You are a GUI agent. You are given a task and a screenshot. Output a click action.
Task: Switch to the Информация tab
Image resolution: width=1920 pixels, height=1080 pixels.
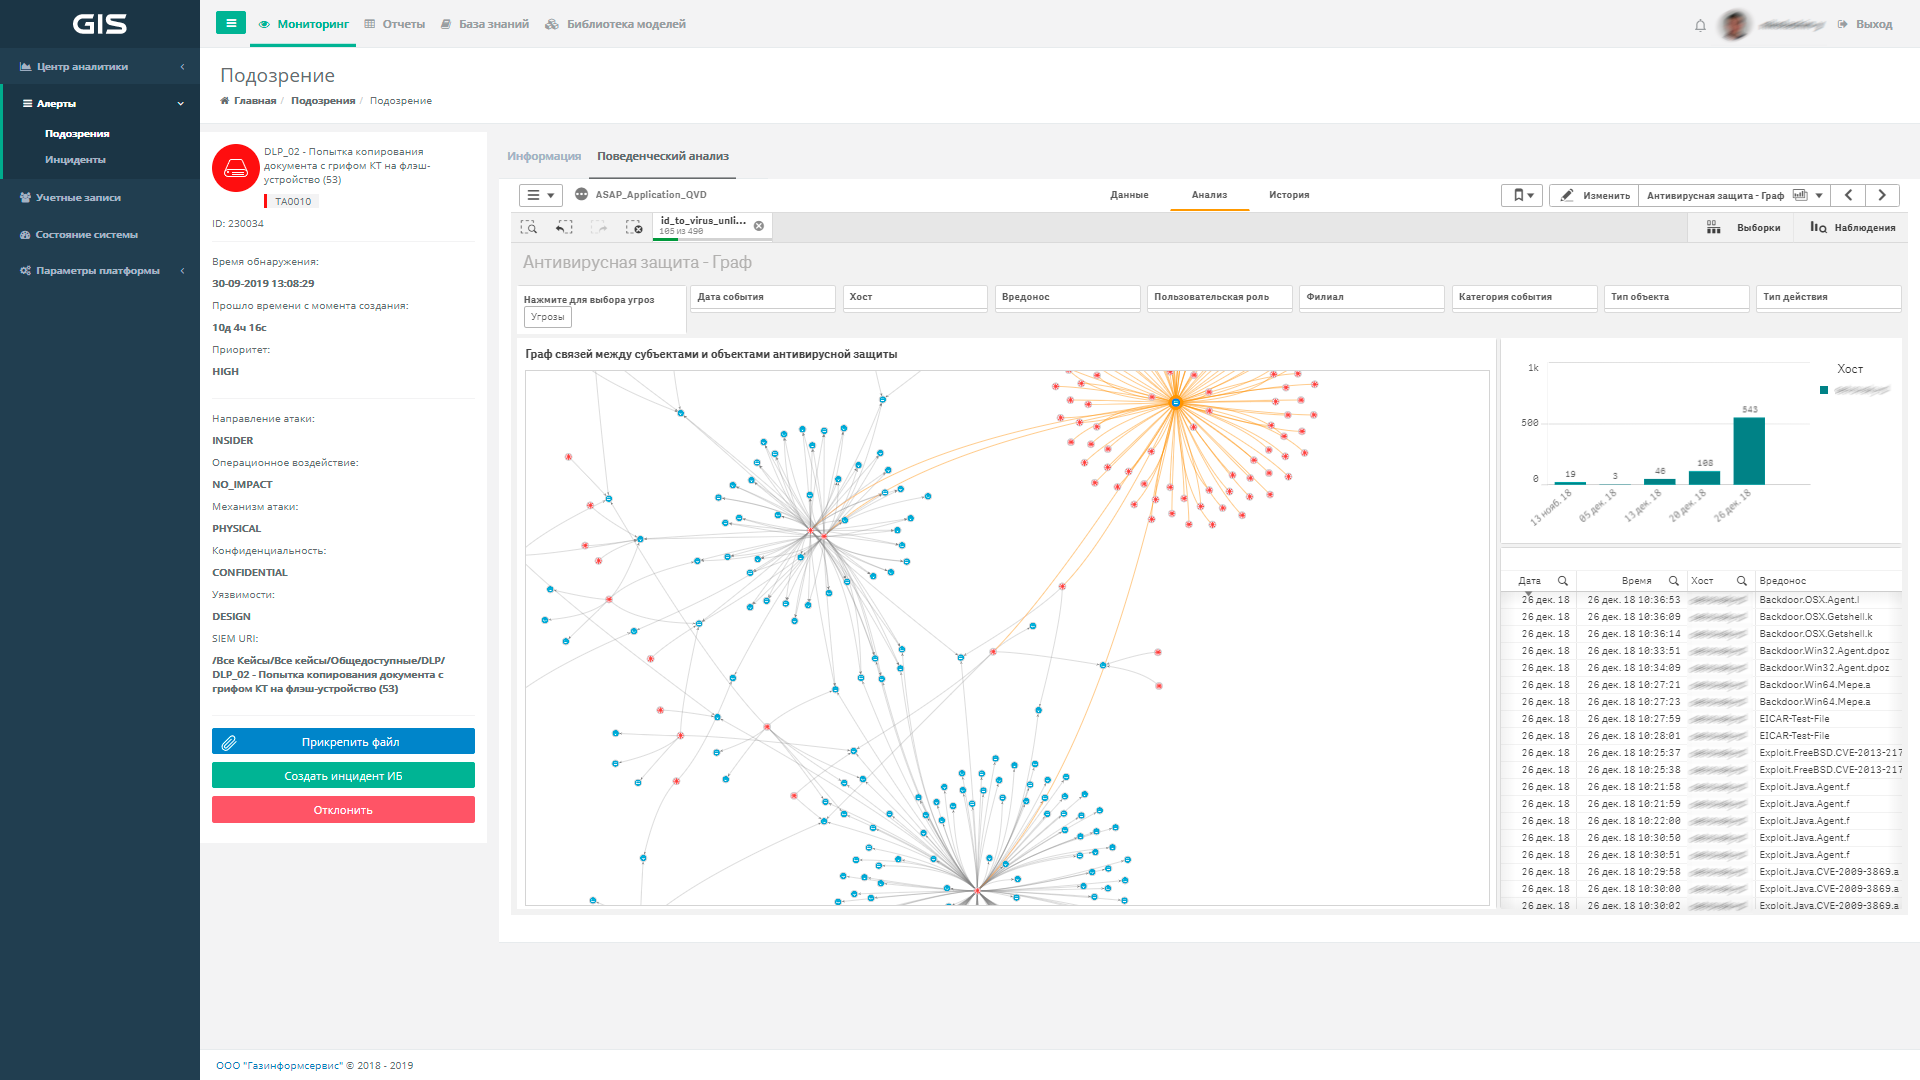coord(543,156)
